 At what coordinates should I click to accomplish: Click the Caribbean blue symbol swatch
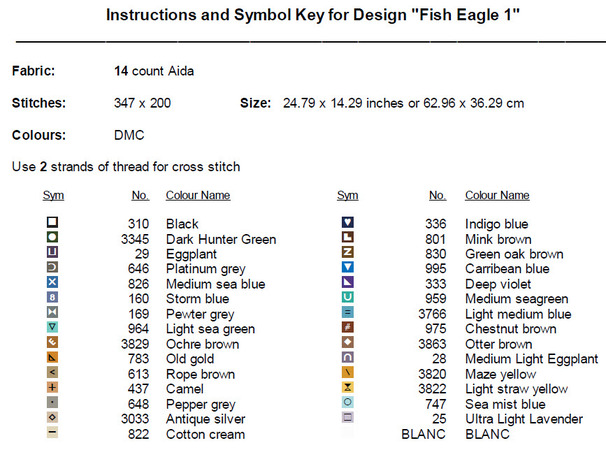pyautogui.click(x=348, y=268)
